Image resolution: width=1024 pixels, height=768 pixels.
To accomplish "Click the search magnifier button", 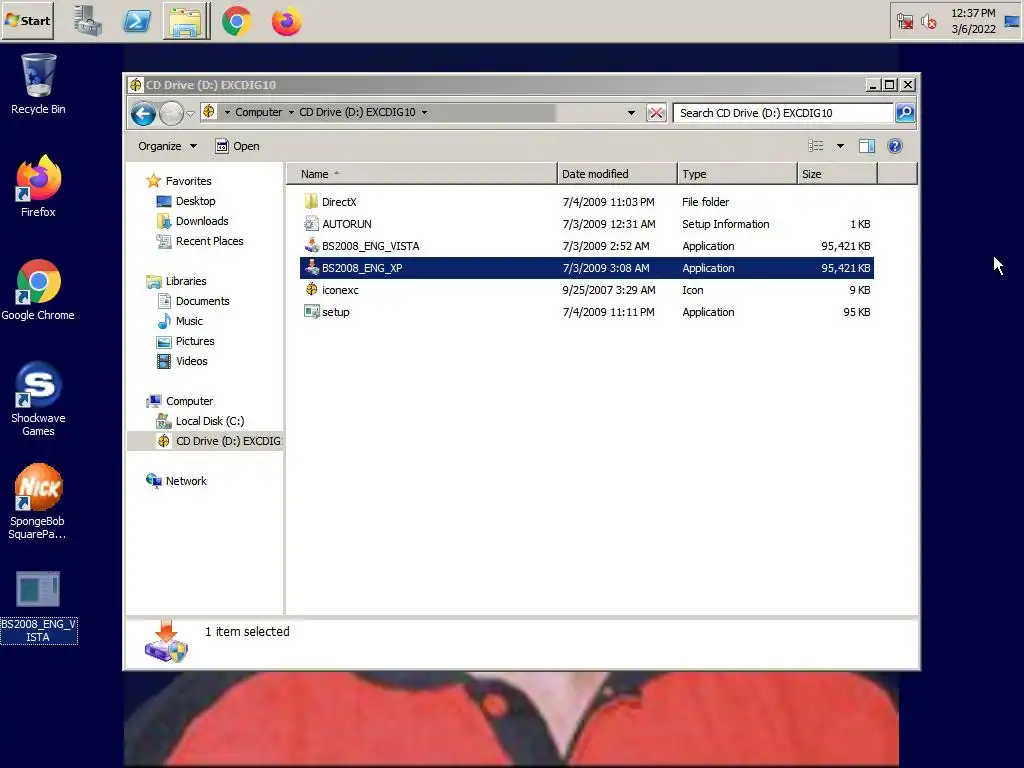I will click(905, 113).
